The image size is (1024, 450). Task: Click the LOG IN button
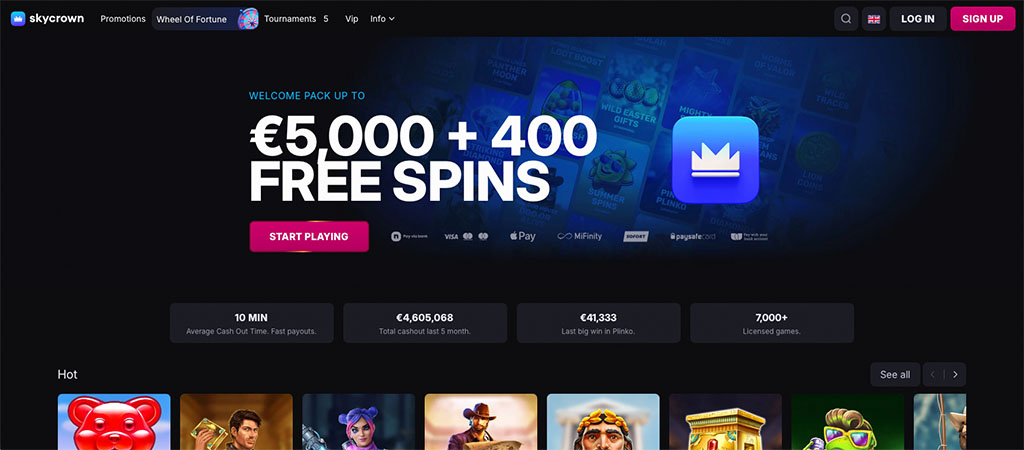tap(918, 19)
